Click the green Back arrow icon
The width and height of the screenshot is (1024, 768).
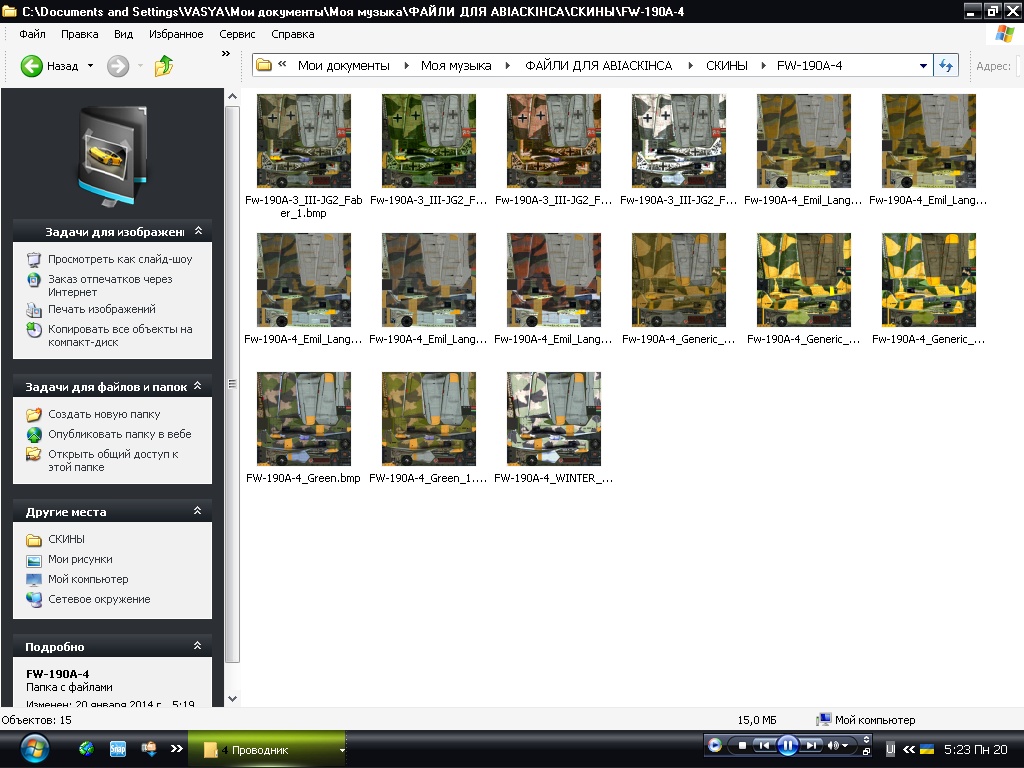(31, 66)
